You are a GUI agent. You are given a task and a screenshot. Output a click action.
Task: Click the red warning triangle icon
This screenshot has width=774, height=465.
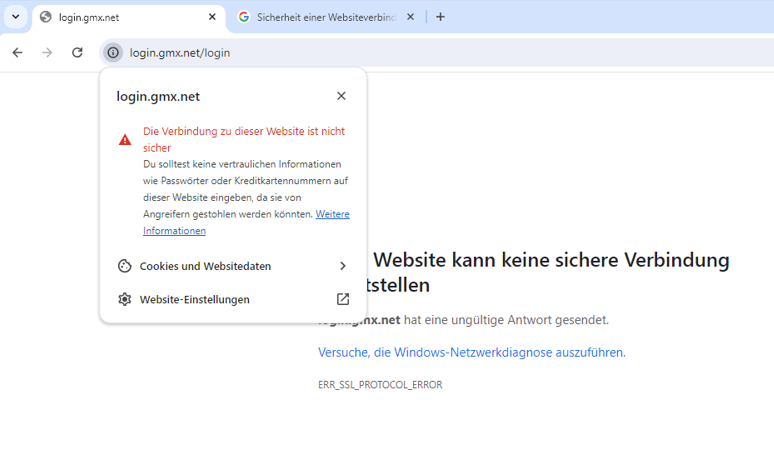125,140
